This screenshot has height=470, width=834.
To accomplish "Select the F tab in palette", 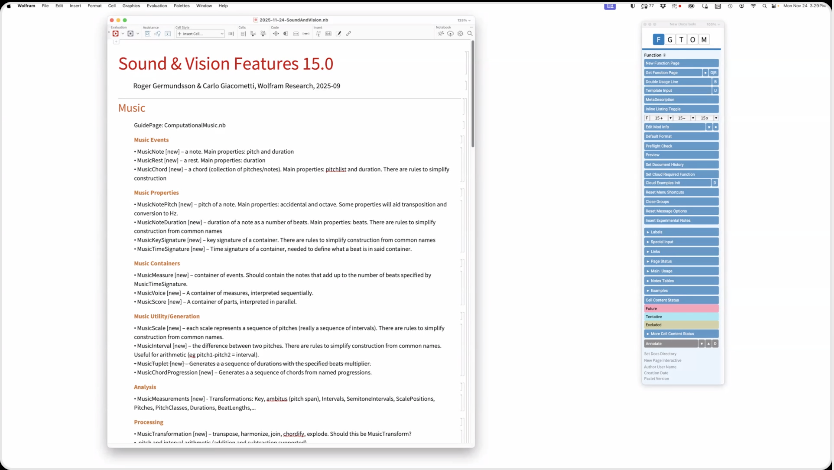I will pyautogui.click(x=658, y=40).
